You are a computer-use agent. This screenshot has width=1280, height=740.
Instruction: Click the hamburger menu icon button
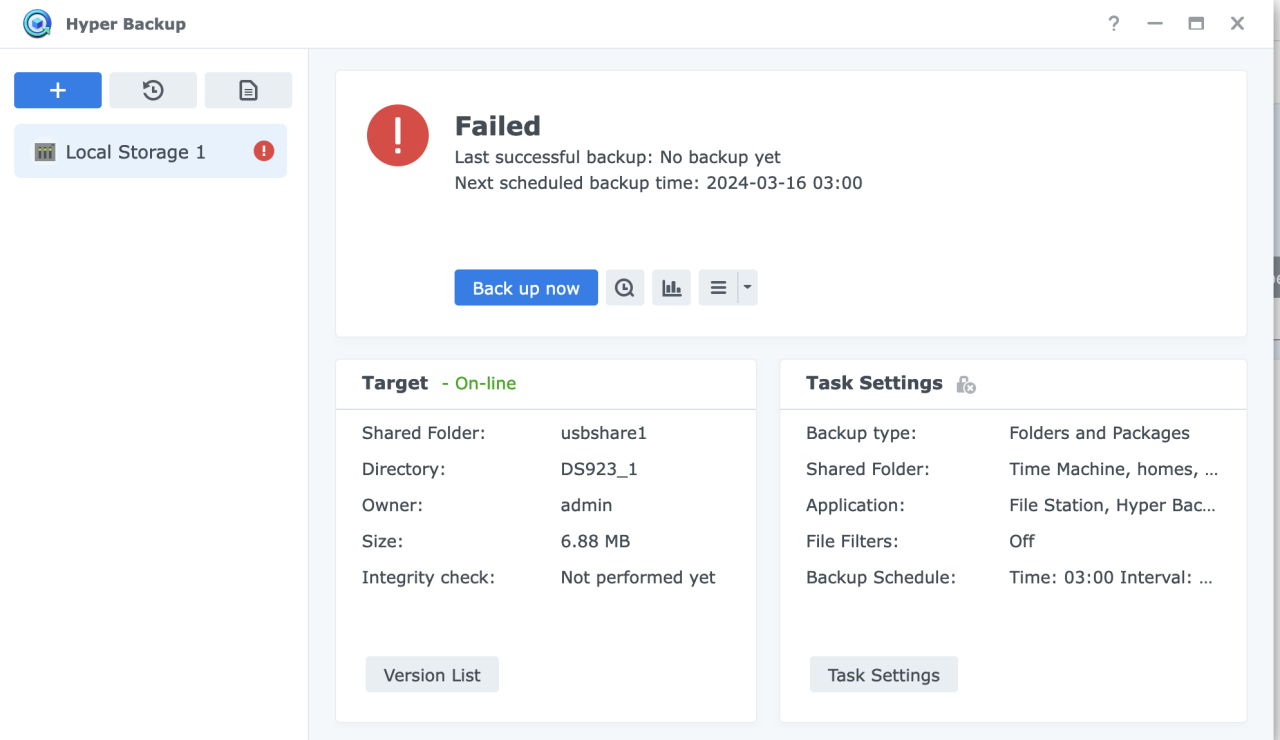pos(718,288)
